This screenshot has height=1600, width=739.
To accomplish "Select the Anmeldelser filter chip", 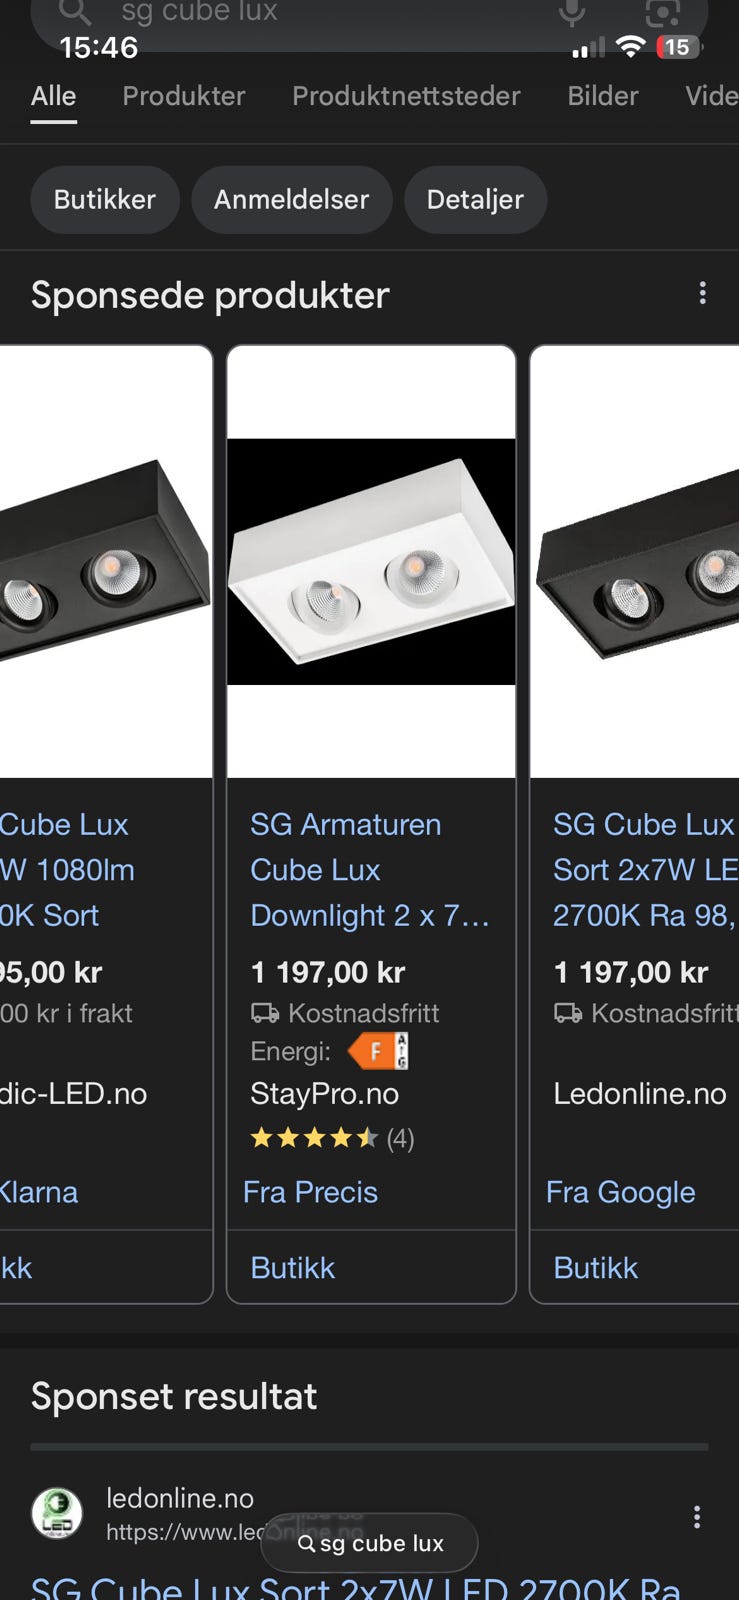I will coord(291,199).
